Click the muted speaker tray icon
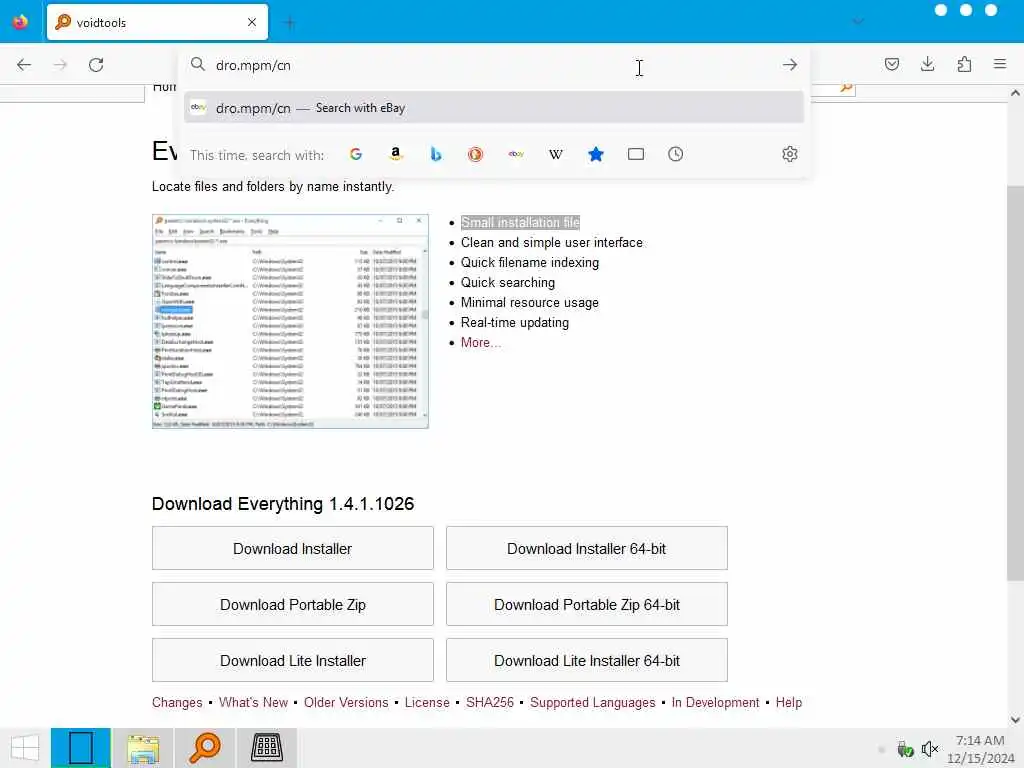The height and width of the screenshot is (768, 1024). pos(929,748)
